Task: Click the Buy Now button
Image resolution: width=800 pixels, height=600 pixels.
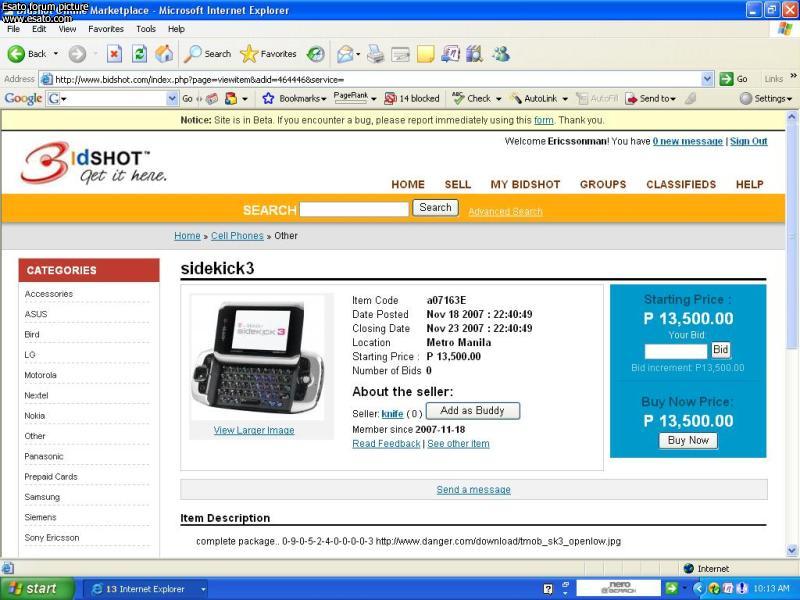Action: click(688, 440)
